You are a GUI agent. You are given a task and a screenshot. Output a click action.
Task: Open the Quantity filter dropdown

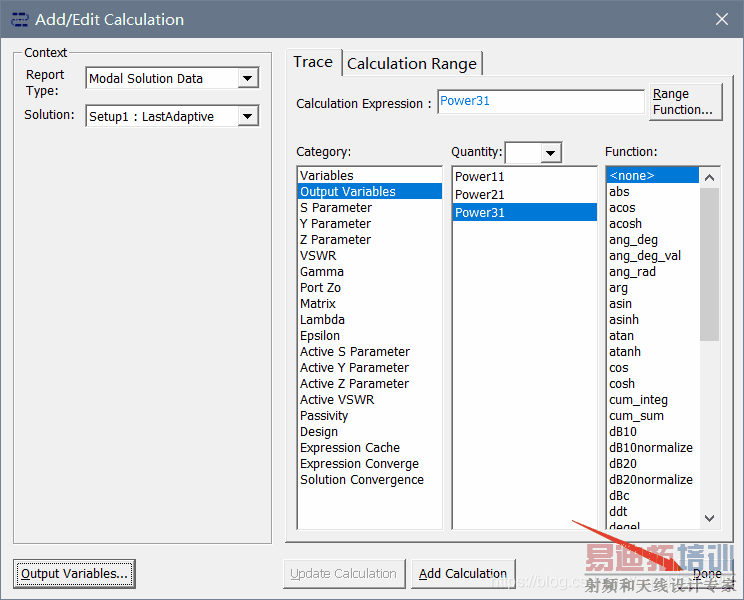[550, 153]
